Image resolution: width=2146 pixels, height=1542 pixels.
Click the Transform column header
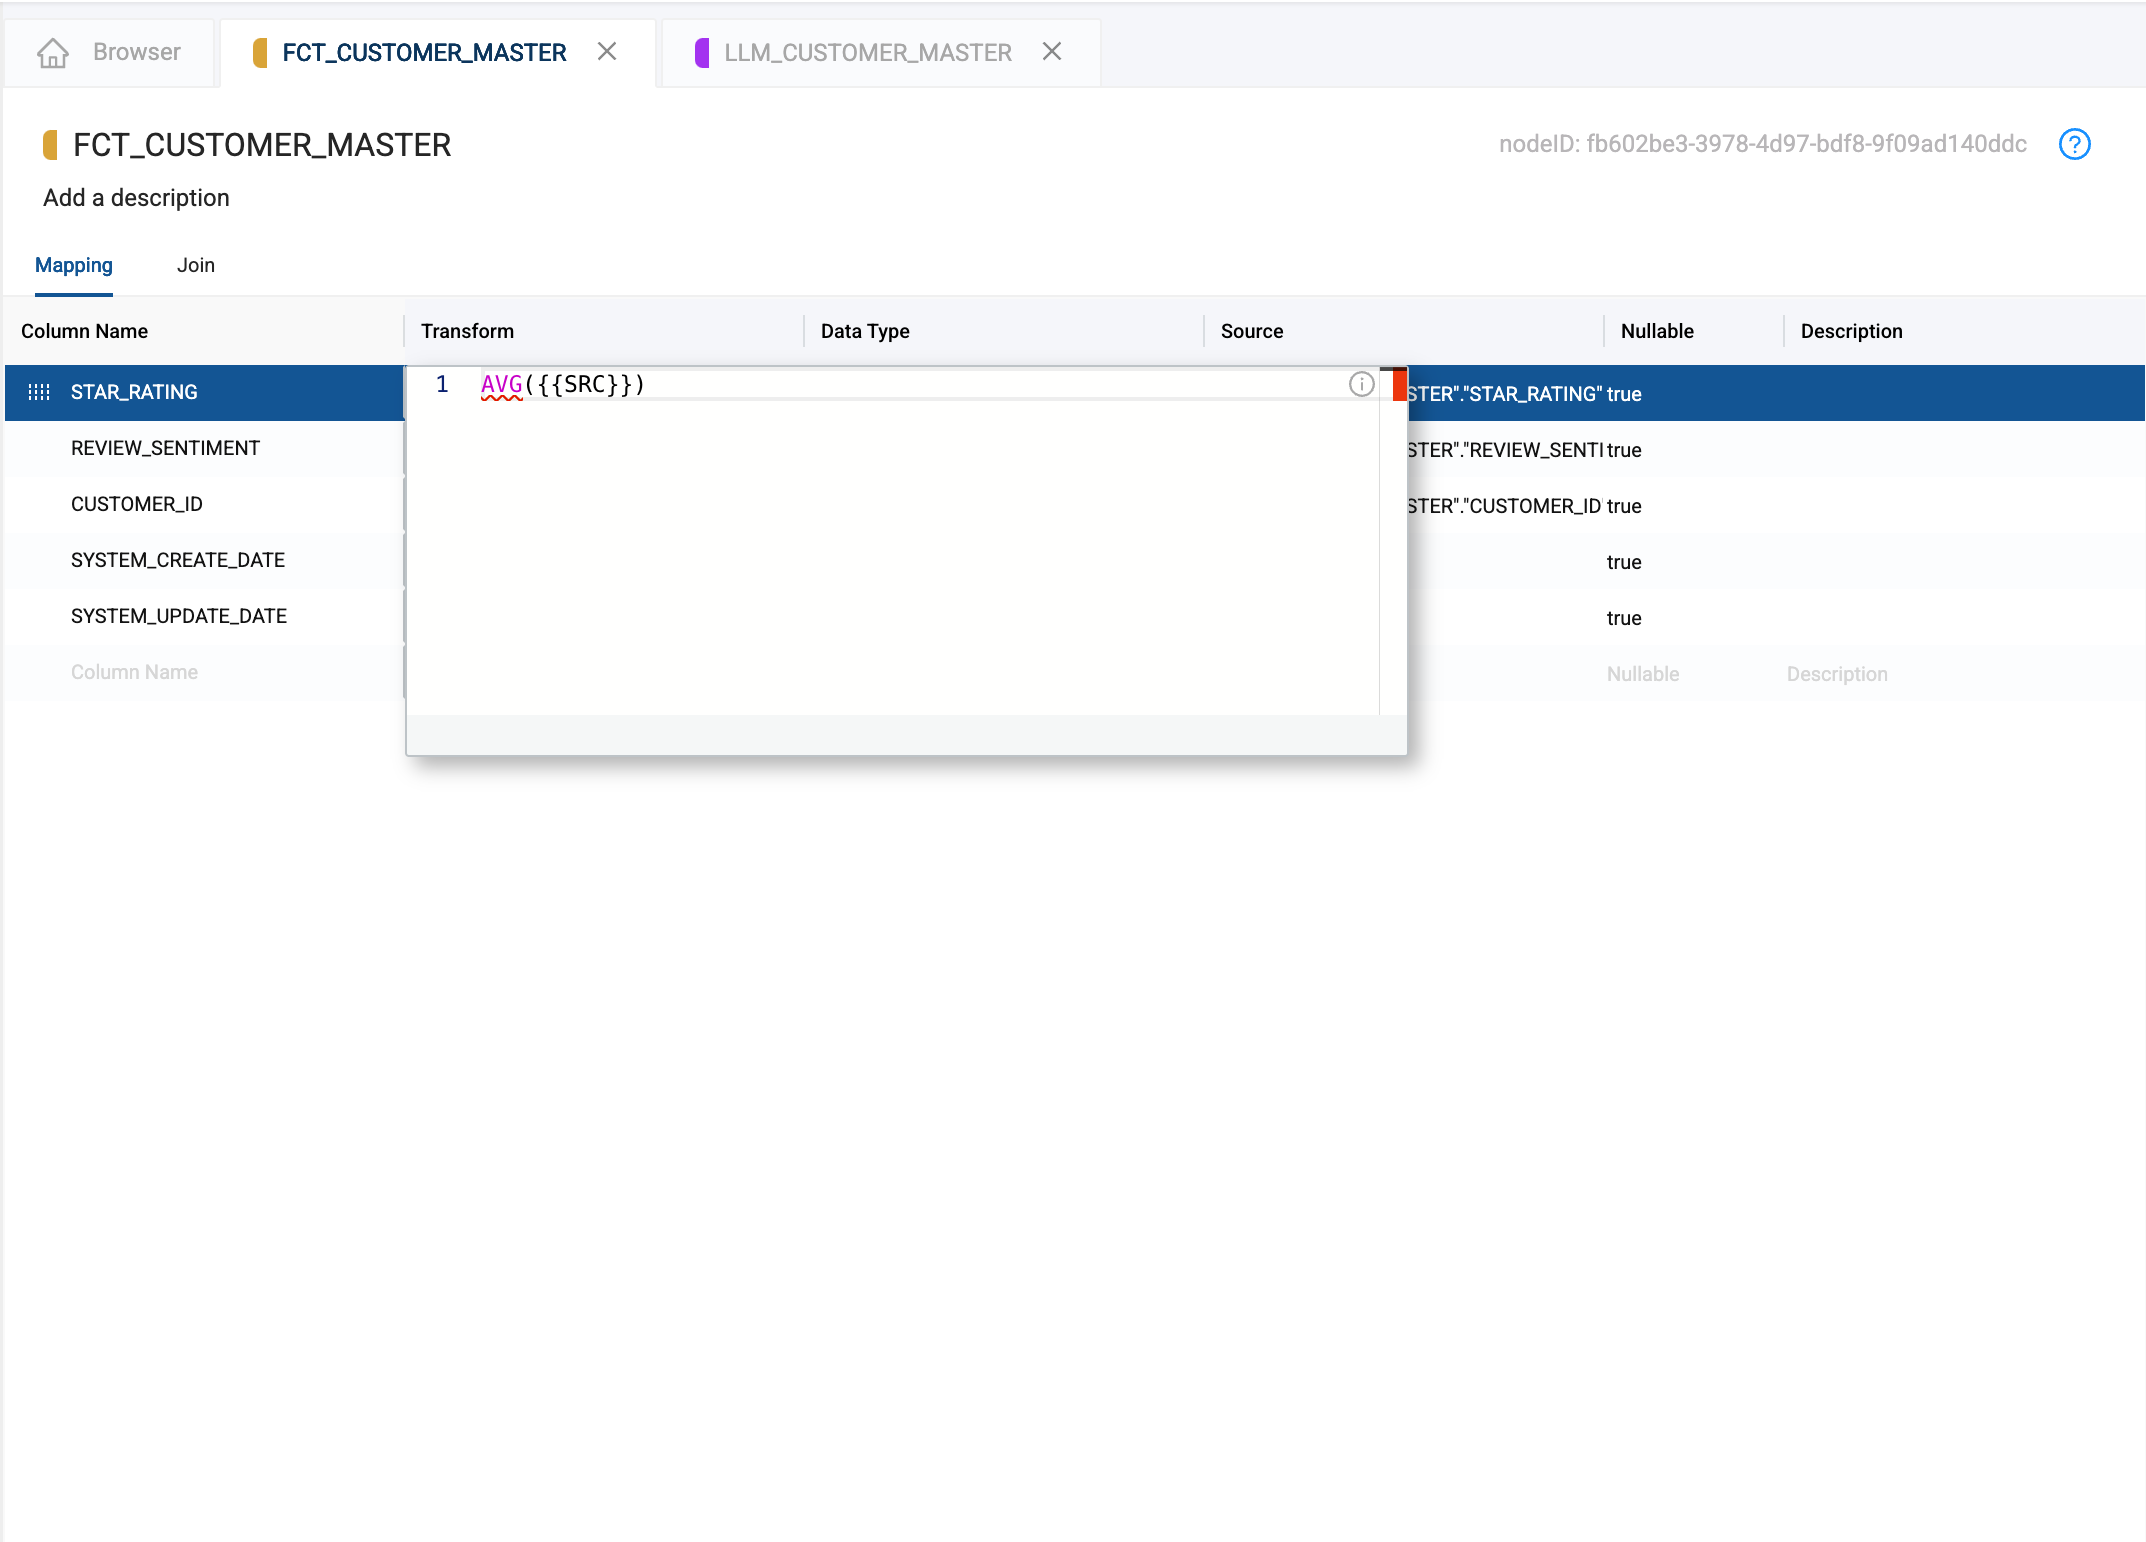(x=467, y=331)
